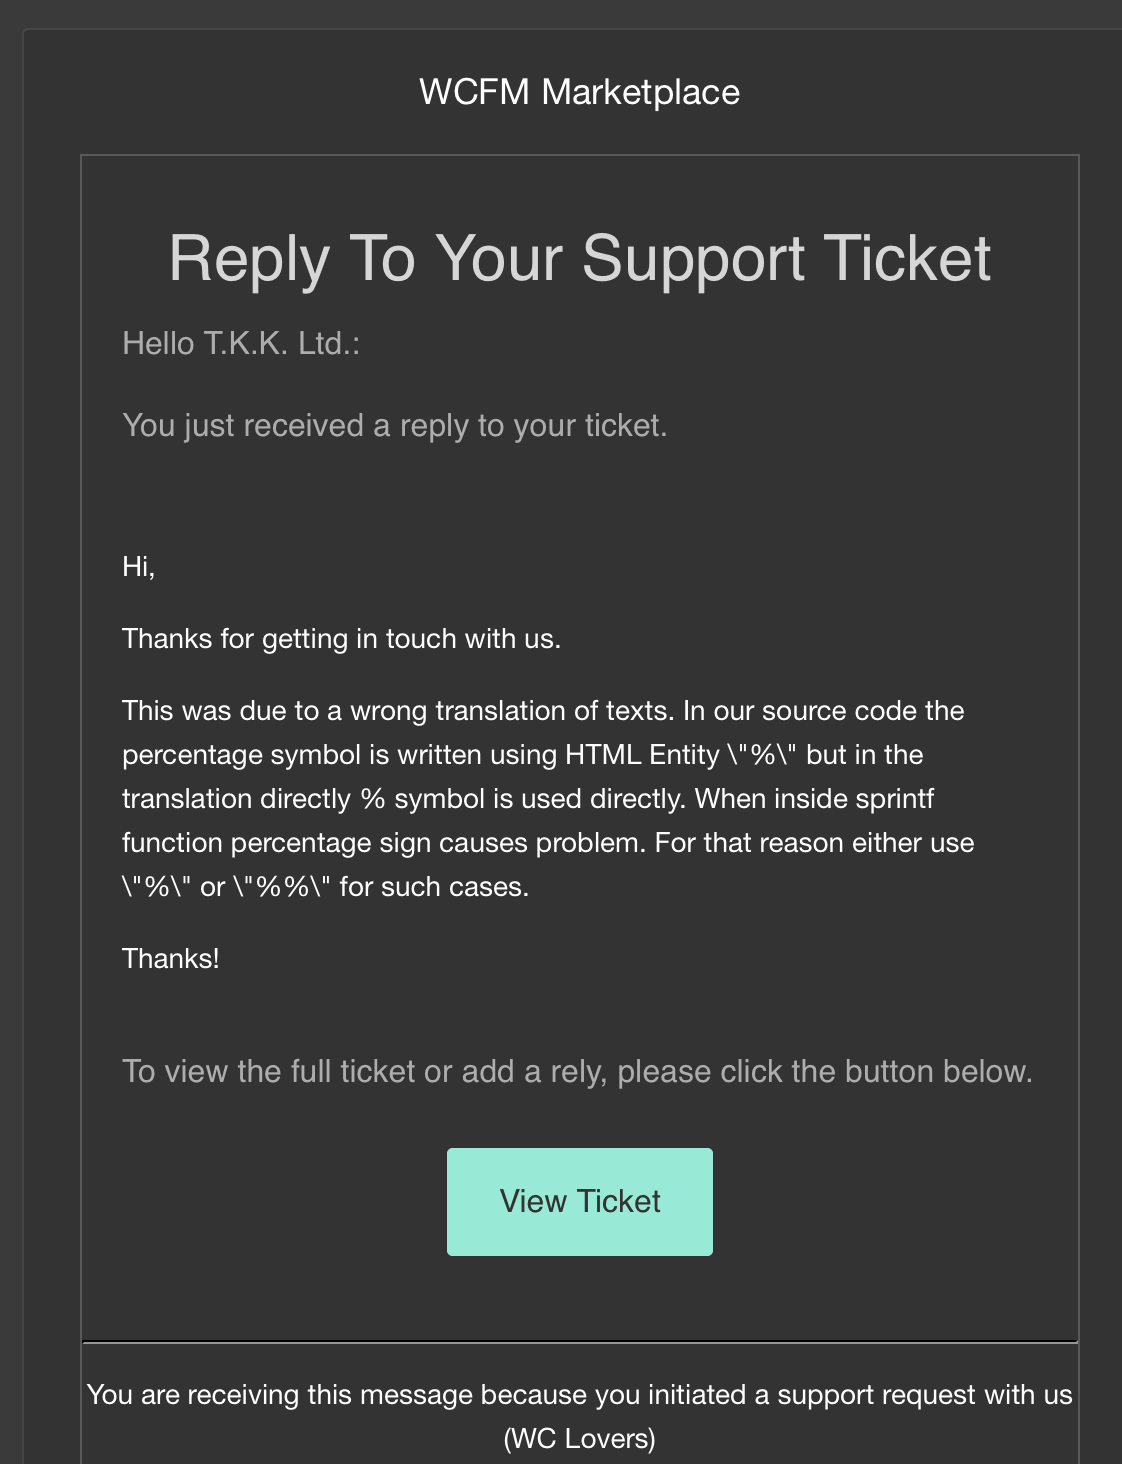Click 'Thanks for getting in touch with us.'
The image size is (1122, 1464).
[341, 639]
